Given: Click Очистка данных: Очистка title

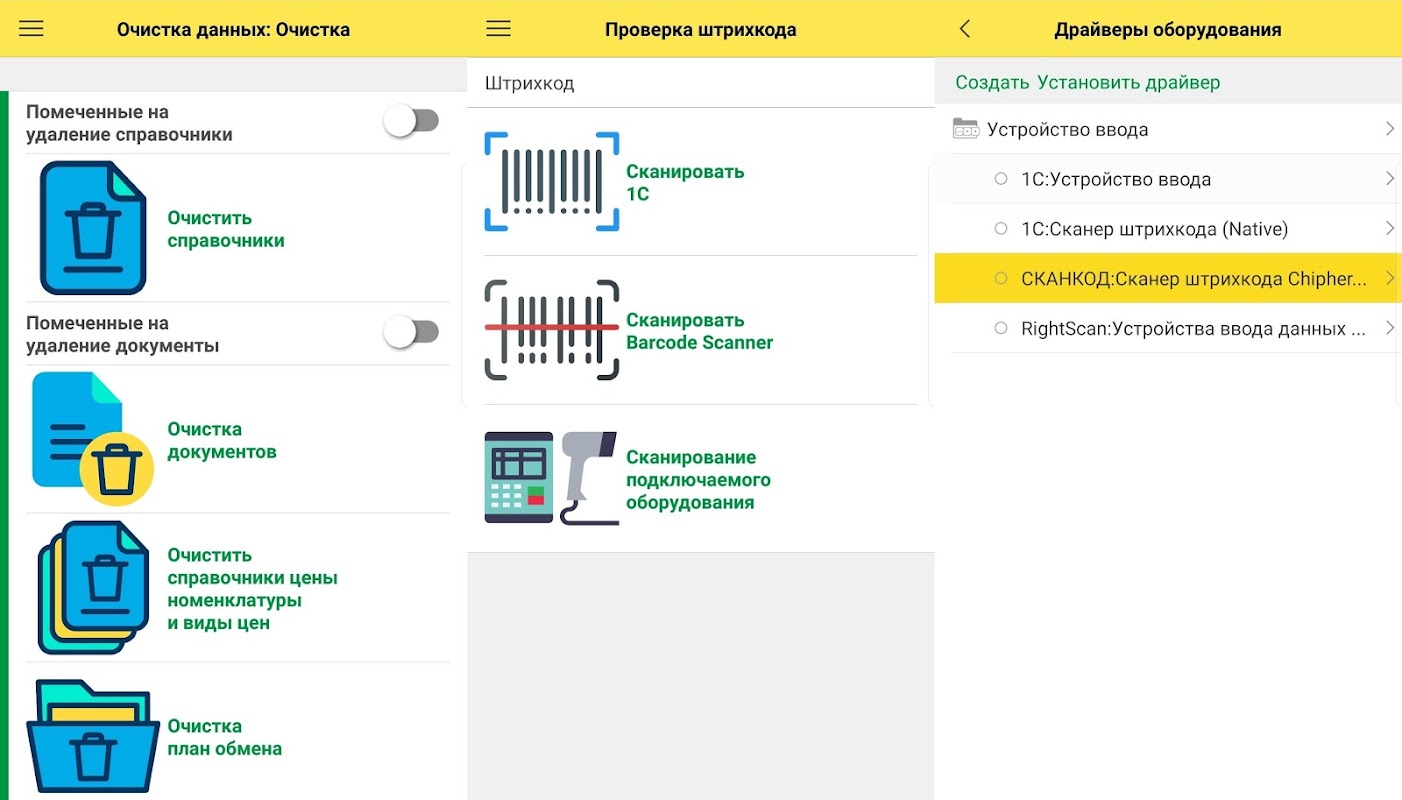Looking at the screenshot, I should coord(233,29).
